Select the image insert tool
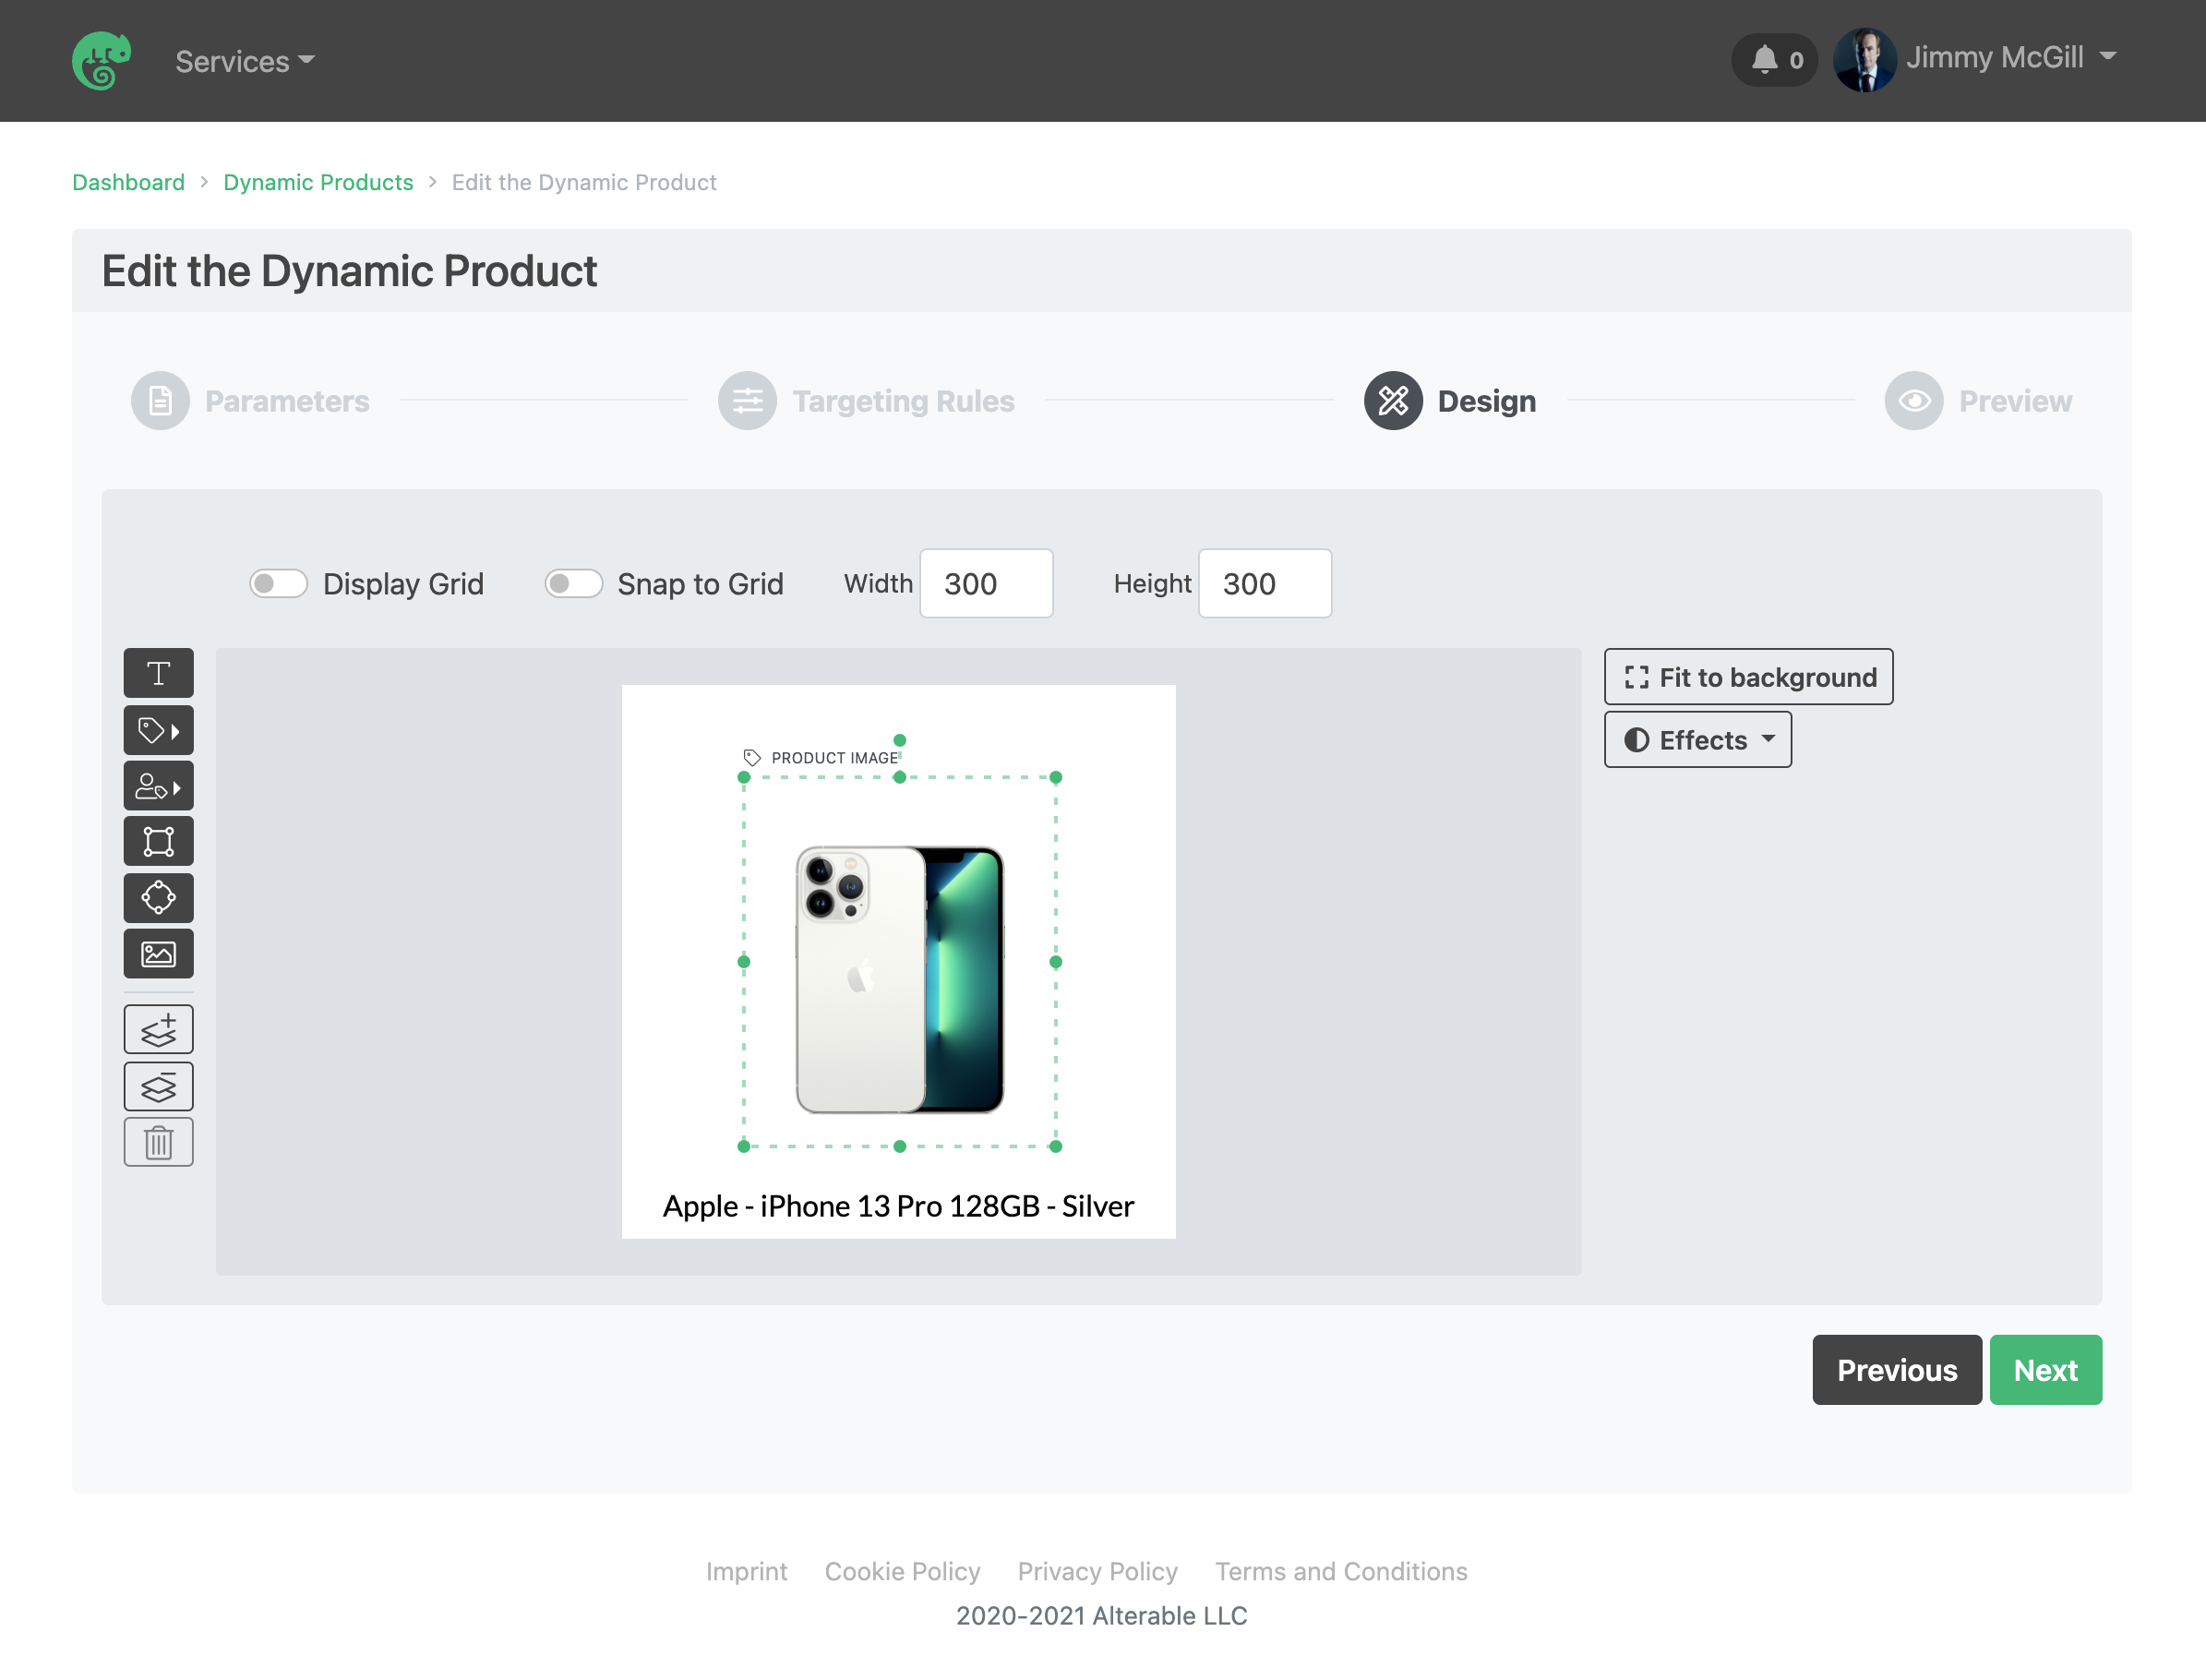Image resolution: width=2206 pixels, height=1680 pixels. (158, 954)
